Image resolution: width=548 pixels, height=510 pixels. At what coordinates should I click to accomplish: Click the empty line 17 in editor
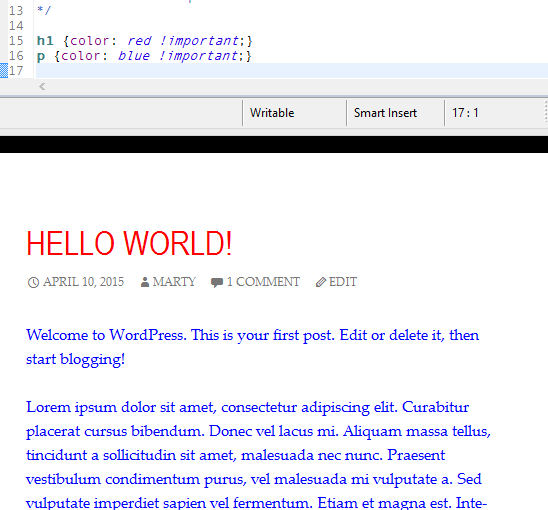(x=291, y=71)
